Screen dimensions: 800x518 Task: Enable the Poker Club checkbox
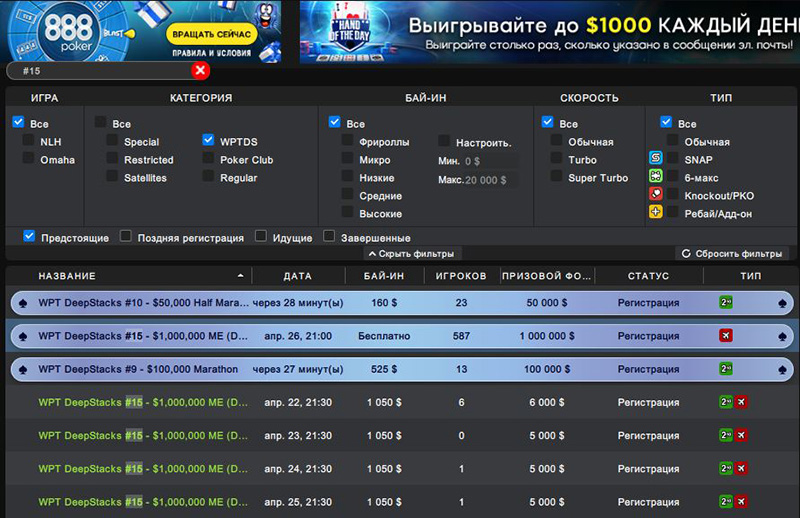click(208, 158)
